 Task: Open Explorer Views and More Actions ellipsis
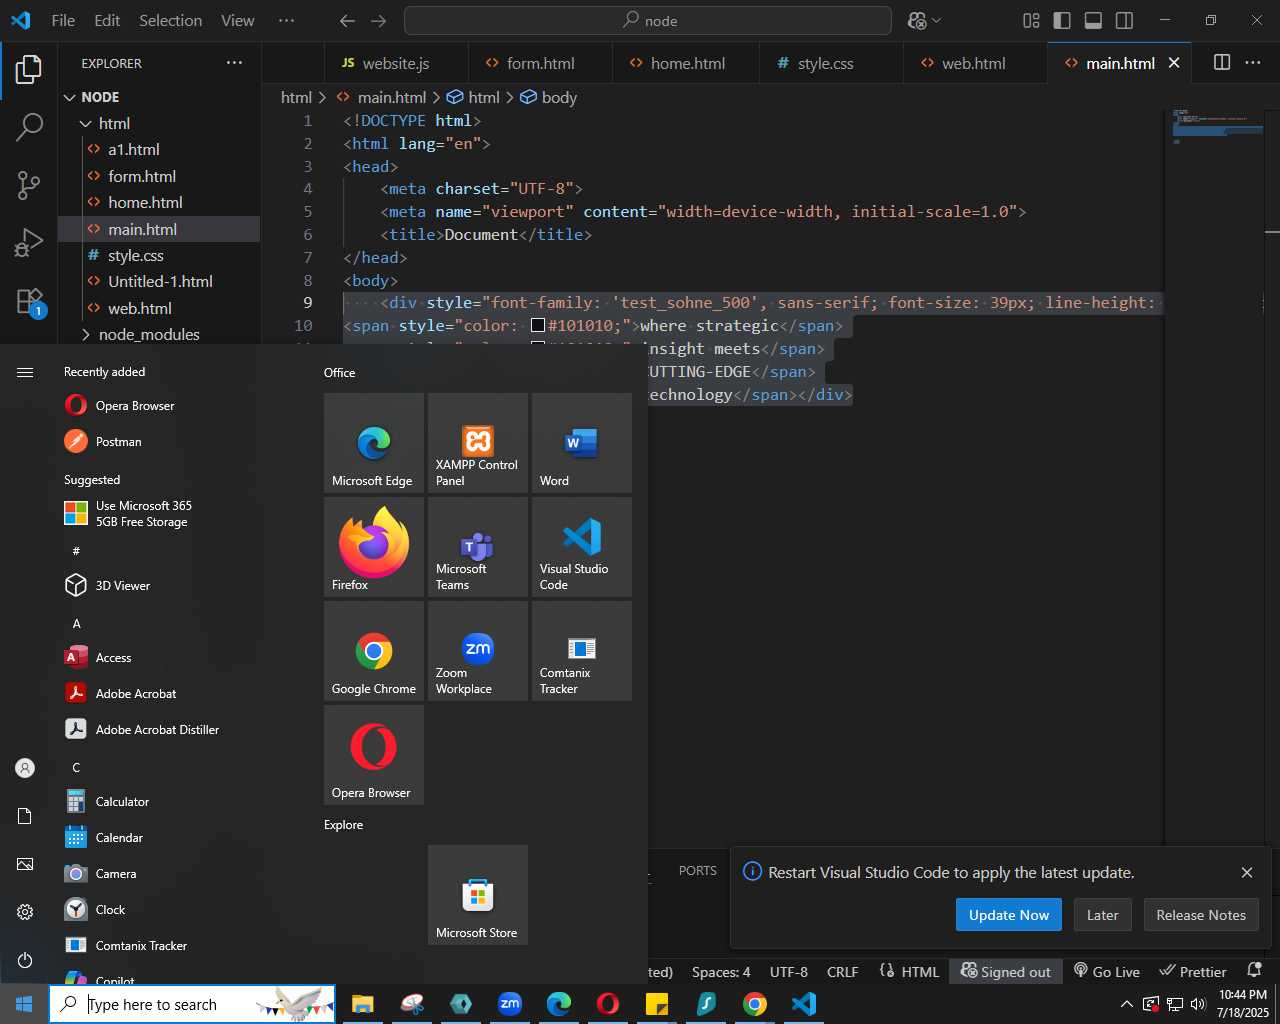(234, 62)
